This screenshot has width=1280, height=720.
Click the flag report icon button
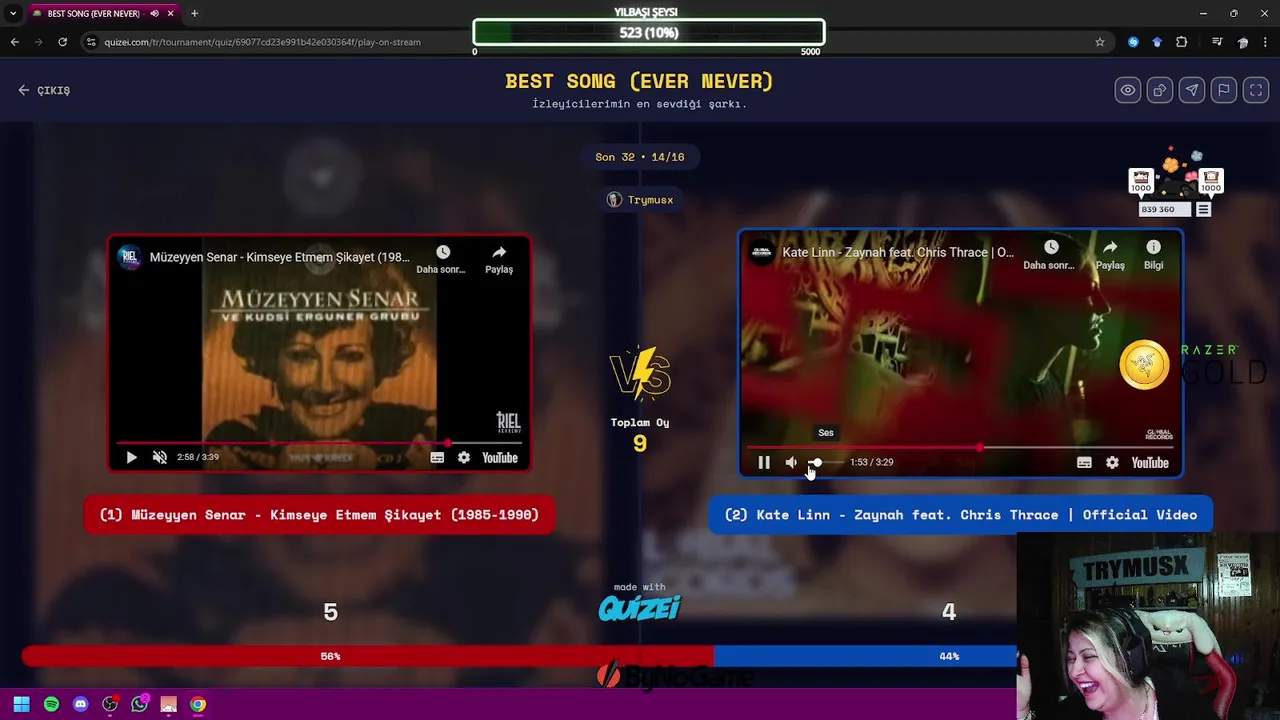(x=1224, y=90)
